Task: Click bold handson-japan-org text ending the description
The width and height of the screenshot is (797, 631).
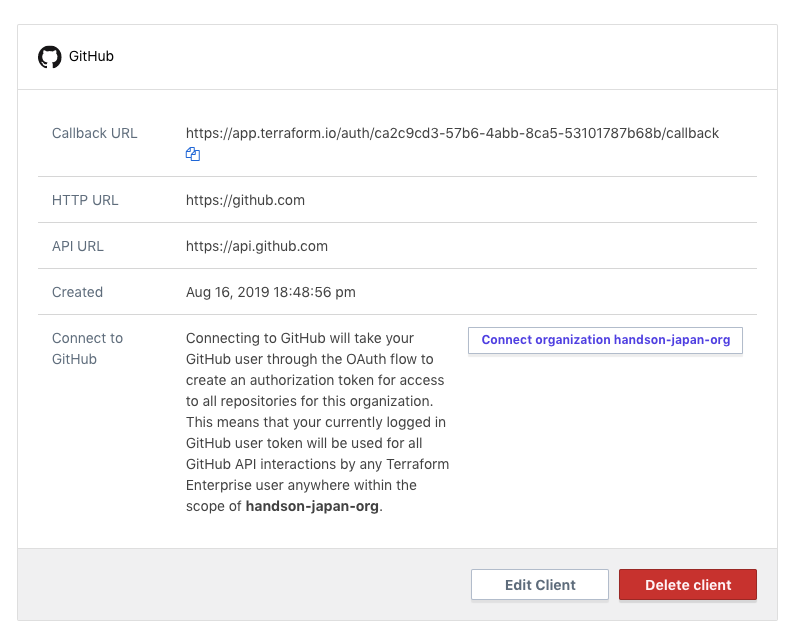Action: pos(312,506)
